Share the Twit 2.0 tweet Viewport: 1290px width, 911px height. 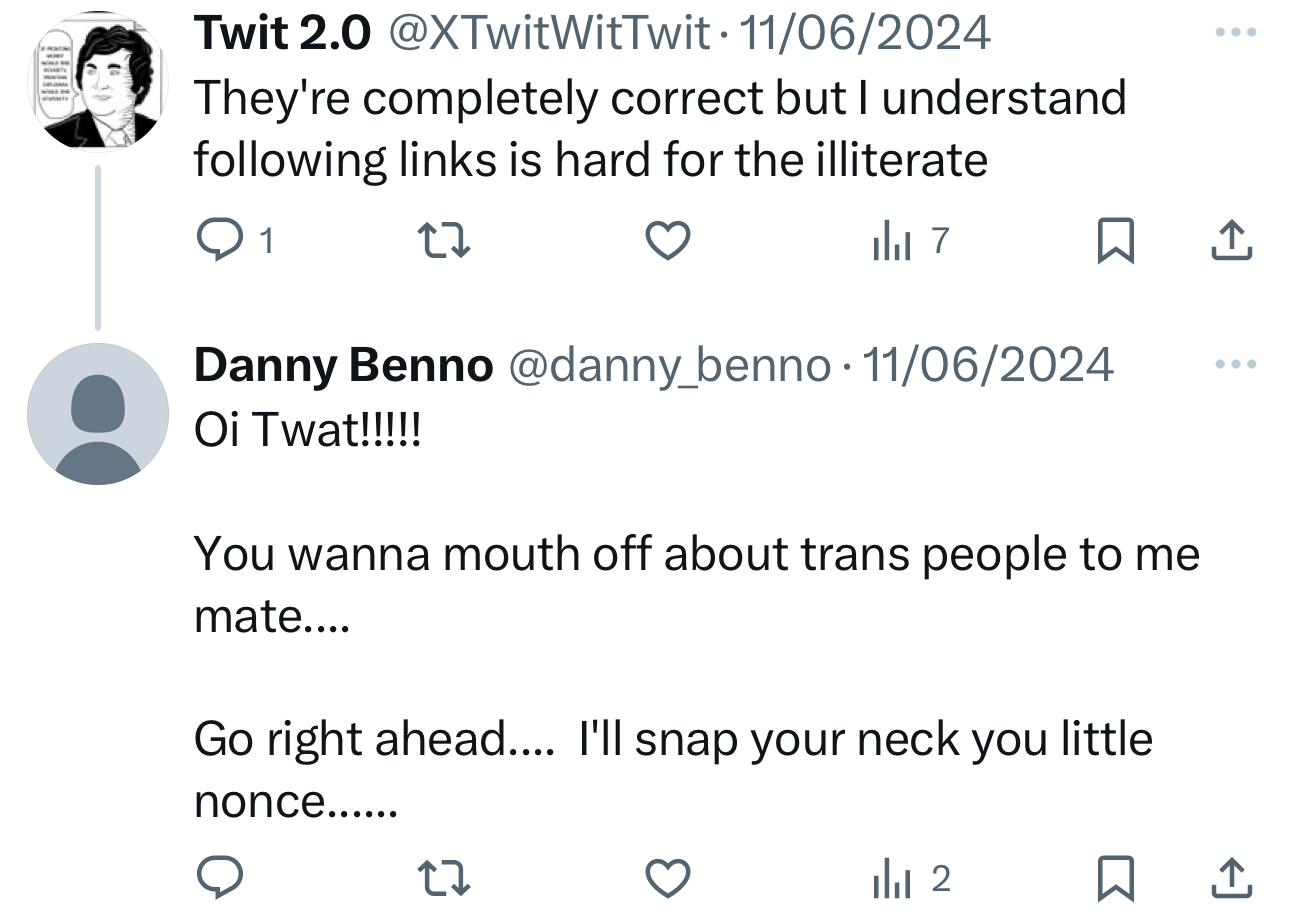(x=1232, y=240)
